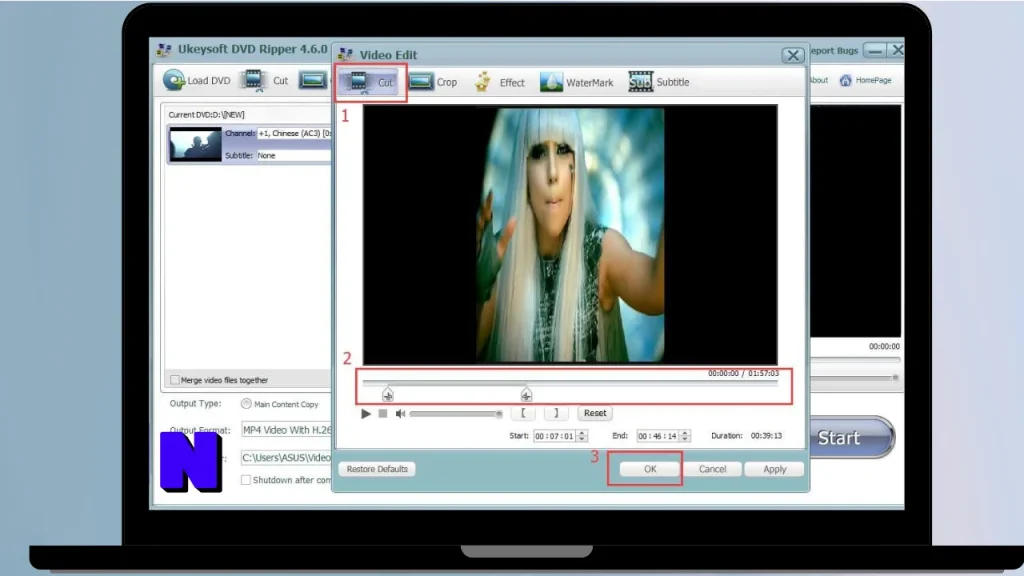Click the Report Bugs link
This screenshot has width=1024, height=576.
pos(834,50)
